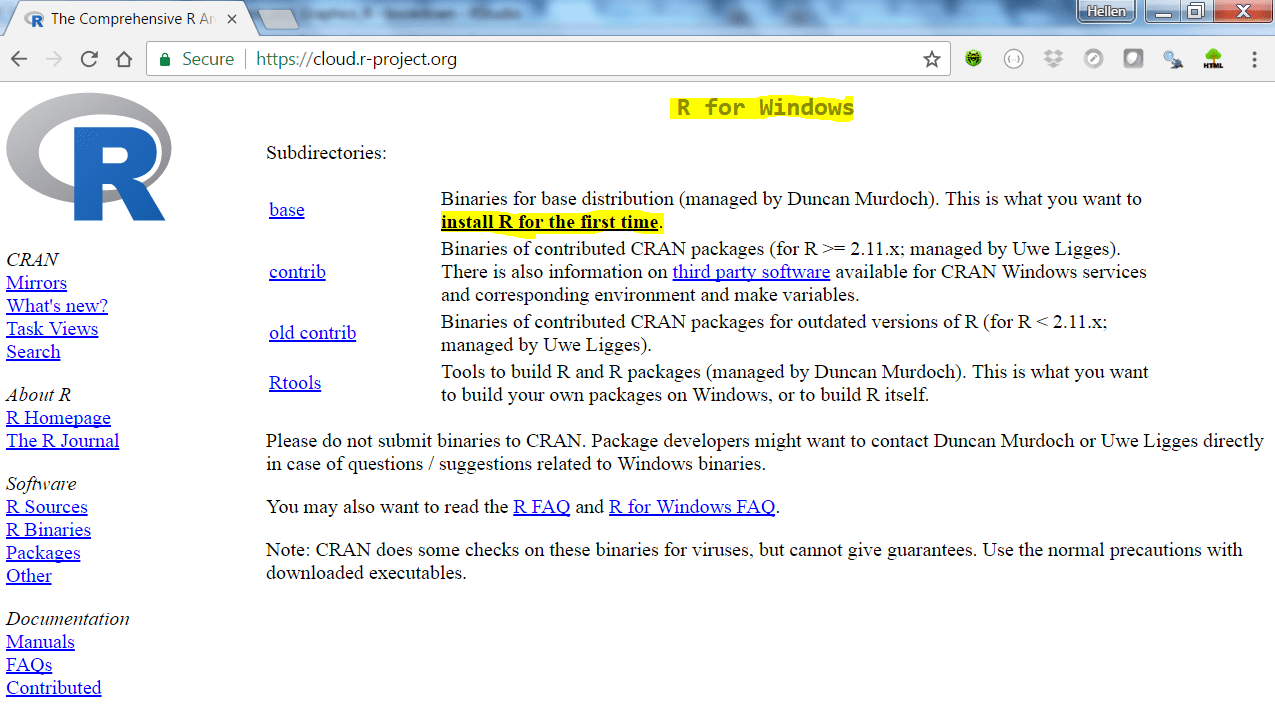
Task: Open the base subdirectory link
Action: [287, 210]
